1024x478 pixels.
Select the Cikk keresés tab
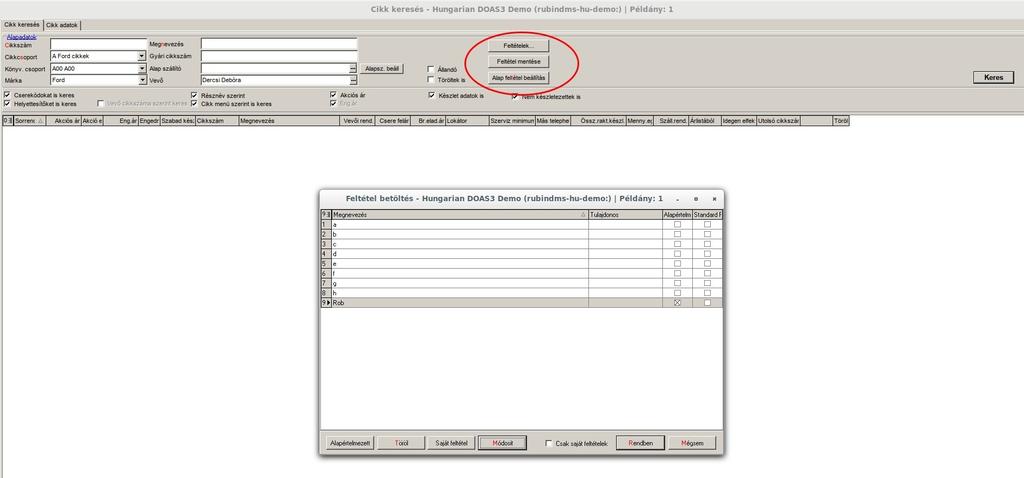tap(22, 25)
